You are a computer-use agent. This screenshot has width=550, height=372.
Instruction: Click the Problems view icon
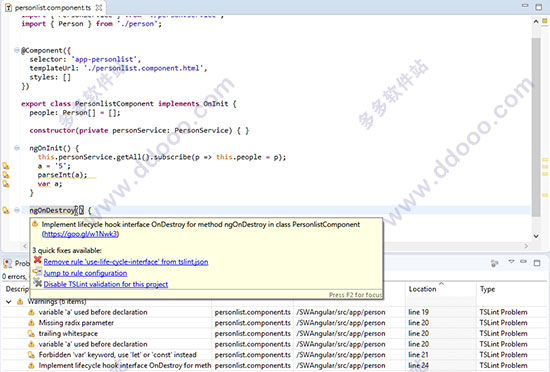(x=7, y=263)
